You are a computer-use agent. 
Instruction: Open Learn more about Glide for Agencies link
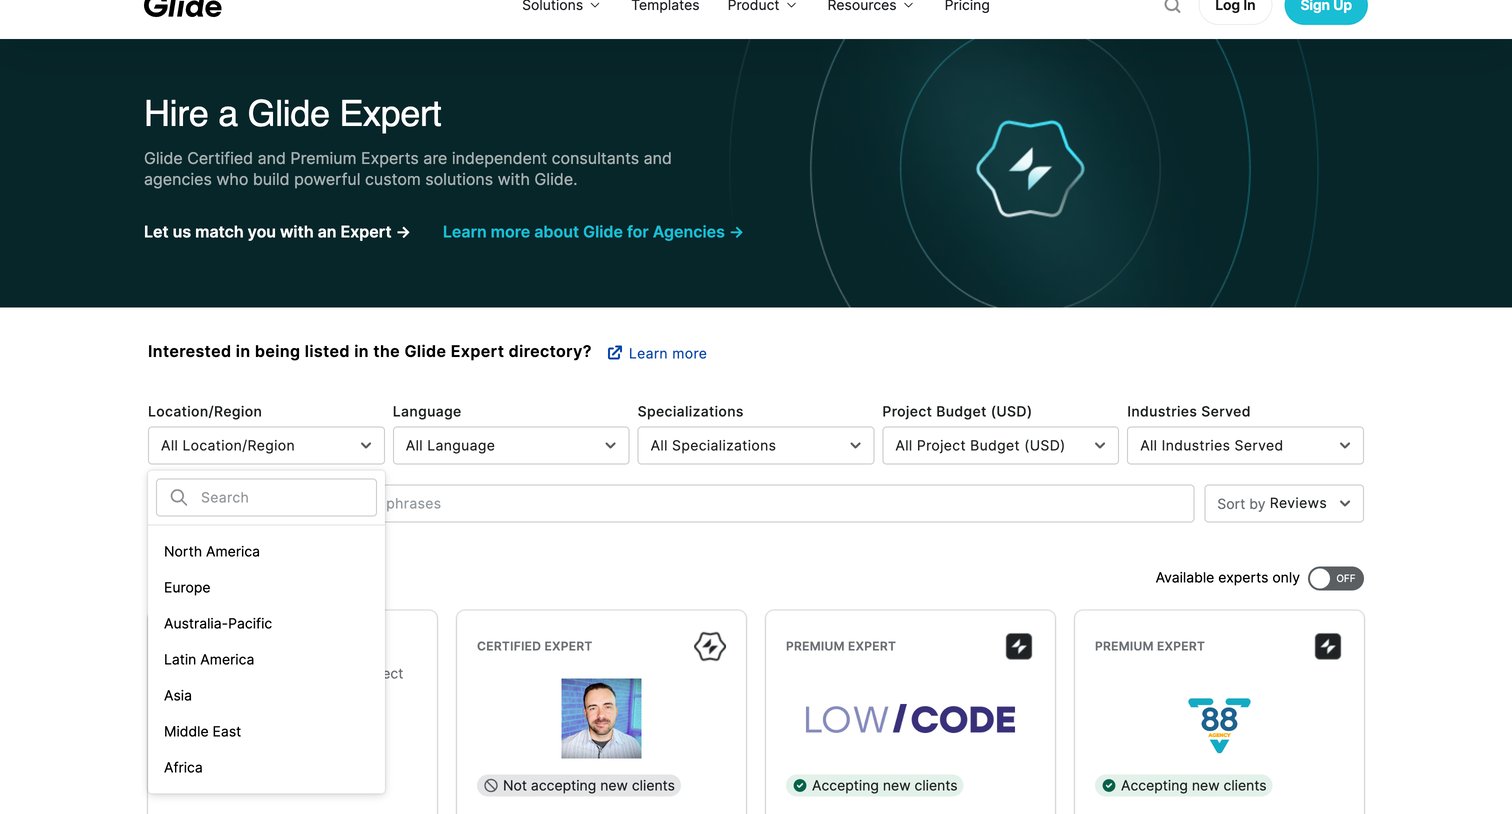[x=593, y=232]
